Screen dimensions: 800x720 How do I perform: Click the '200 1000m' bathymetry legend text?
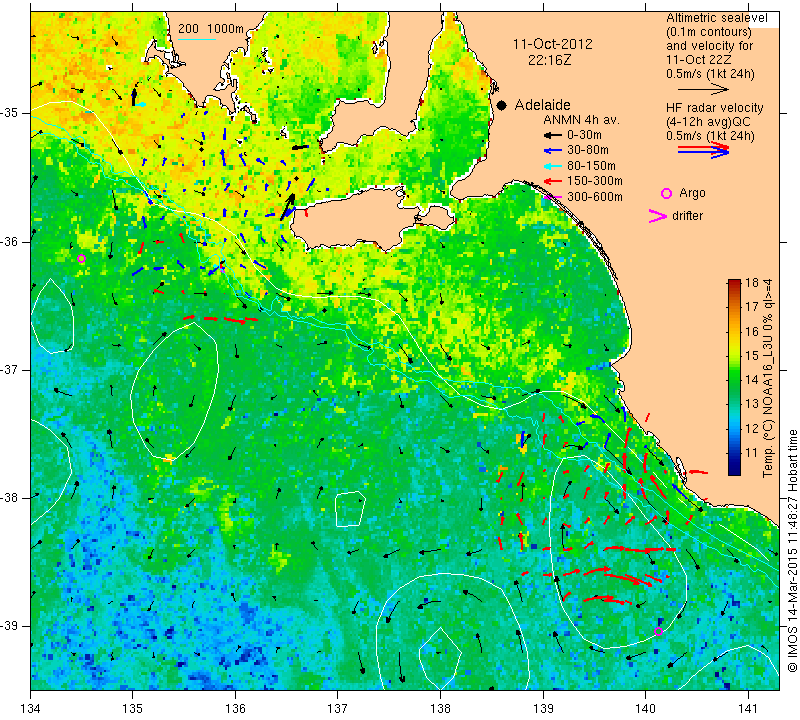[x=211, y=29]
